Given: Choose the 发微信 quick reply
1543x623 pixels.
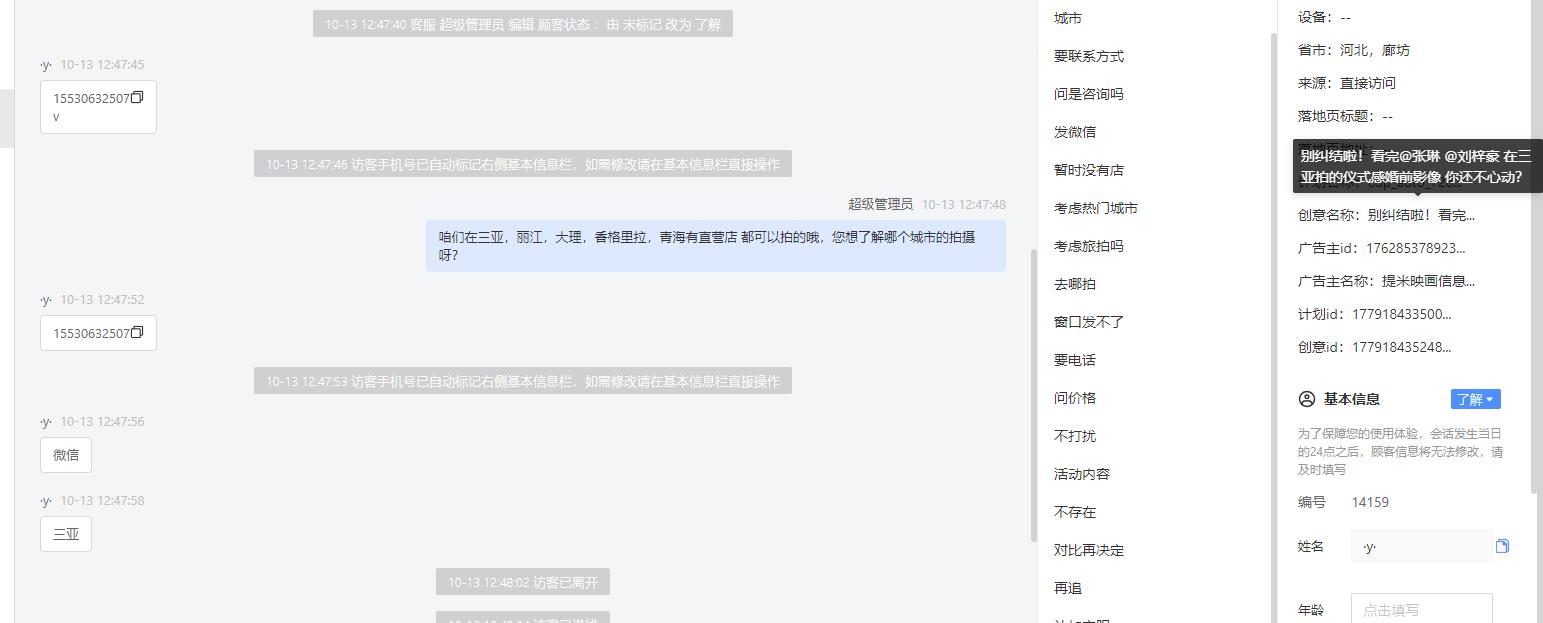Looking at the screenshot, I should click(1075, 132).
